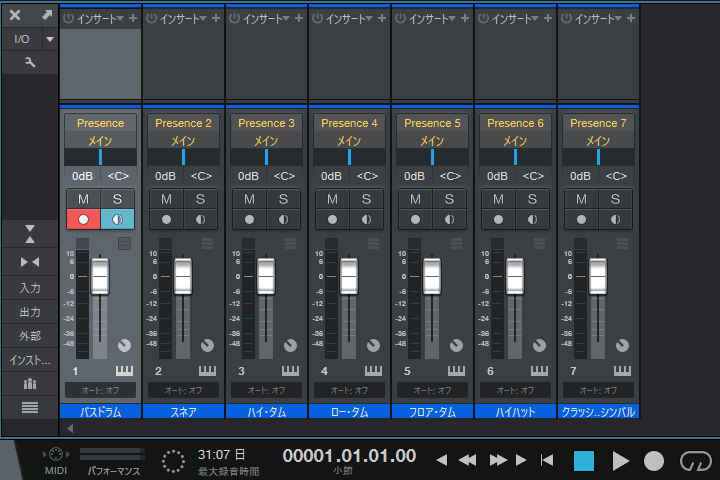Viewport: 720px width, 480px height.
Task: Open メイン output selector on Presence 5
Action: point(431,141)
